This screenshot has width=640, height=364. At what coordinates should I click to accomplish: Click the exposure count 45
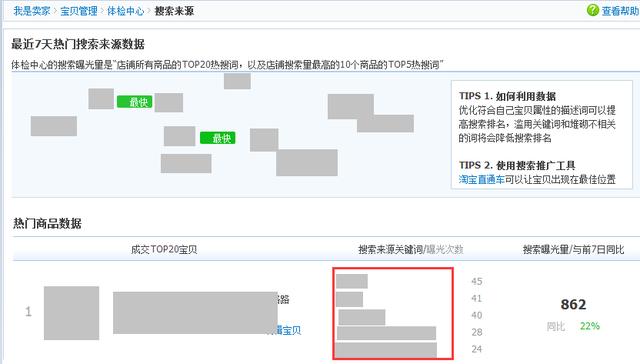pos(477,281)
